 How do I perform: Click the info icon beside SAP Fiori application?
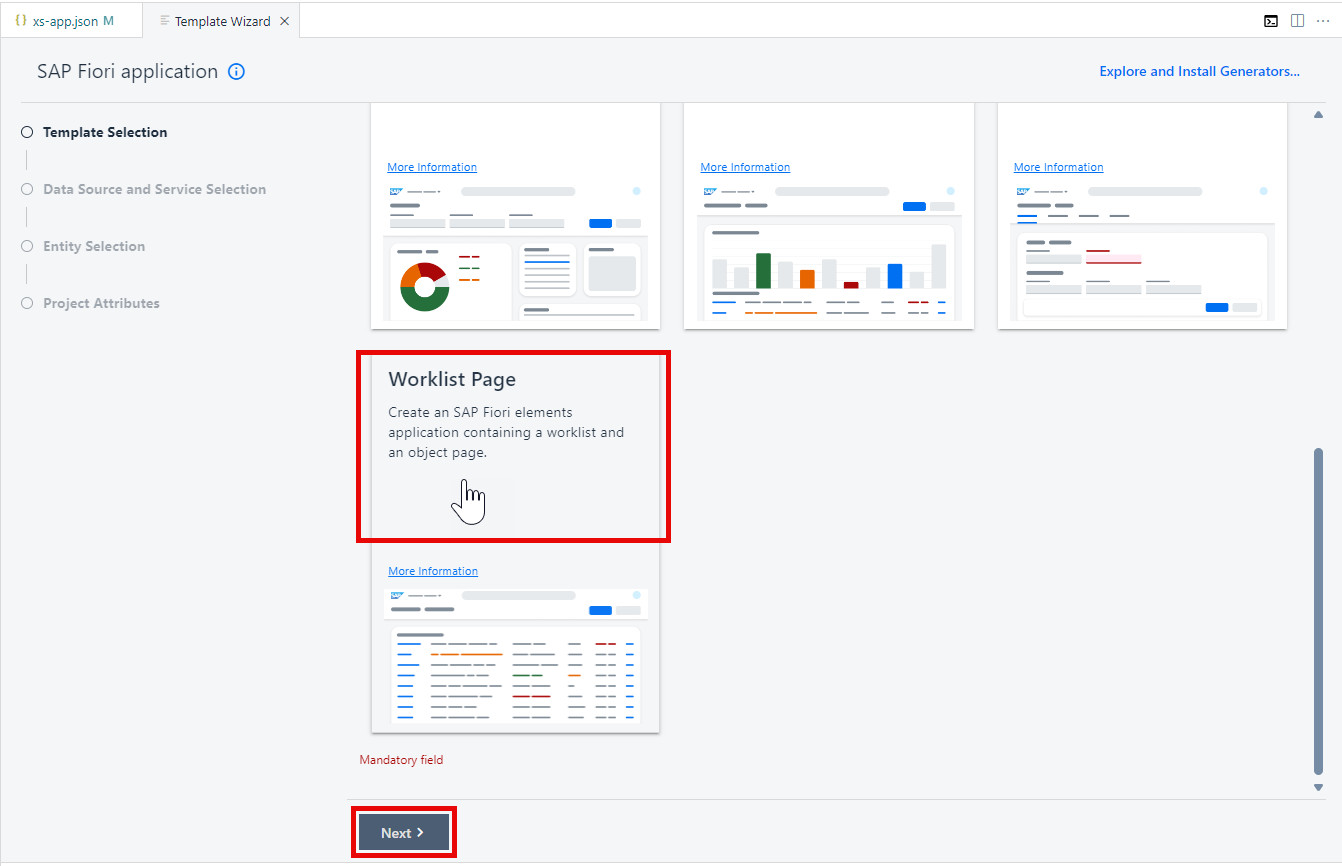[x=236, y=72]
